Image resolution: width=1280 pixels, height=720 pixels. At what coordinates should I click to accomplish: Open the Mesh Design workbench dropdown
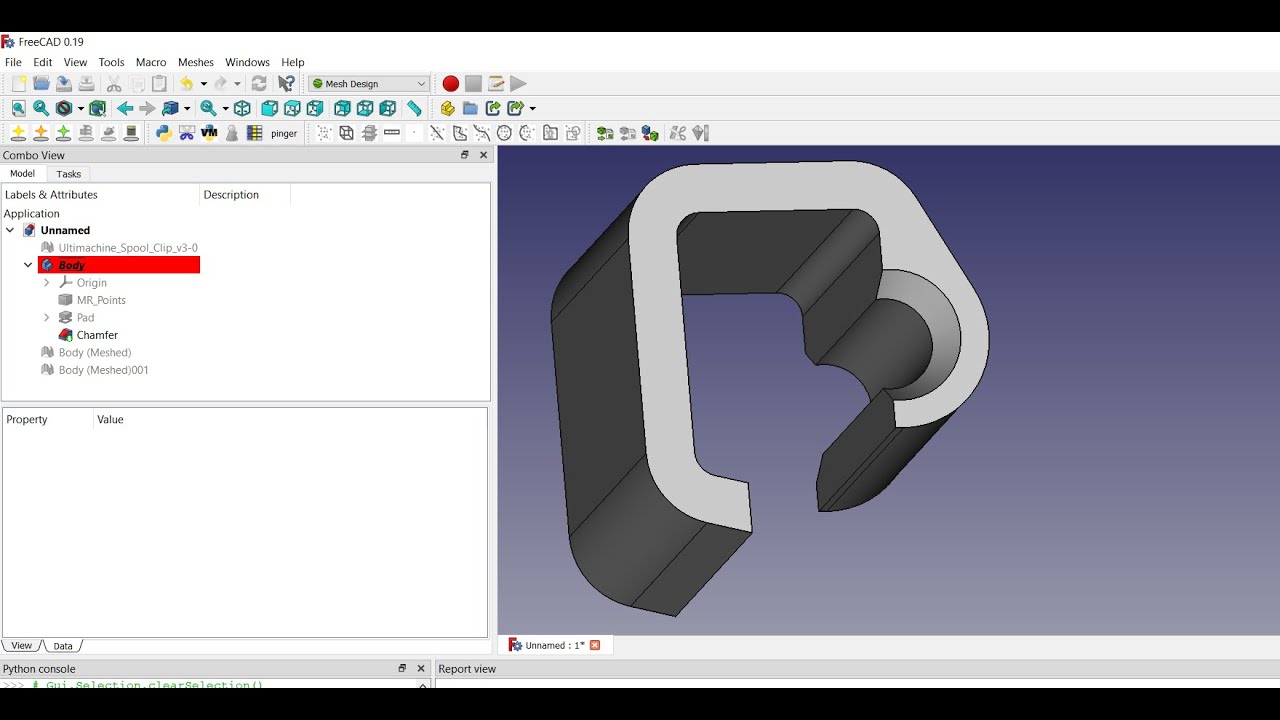coord(369,84)
